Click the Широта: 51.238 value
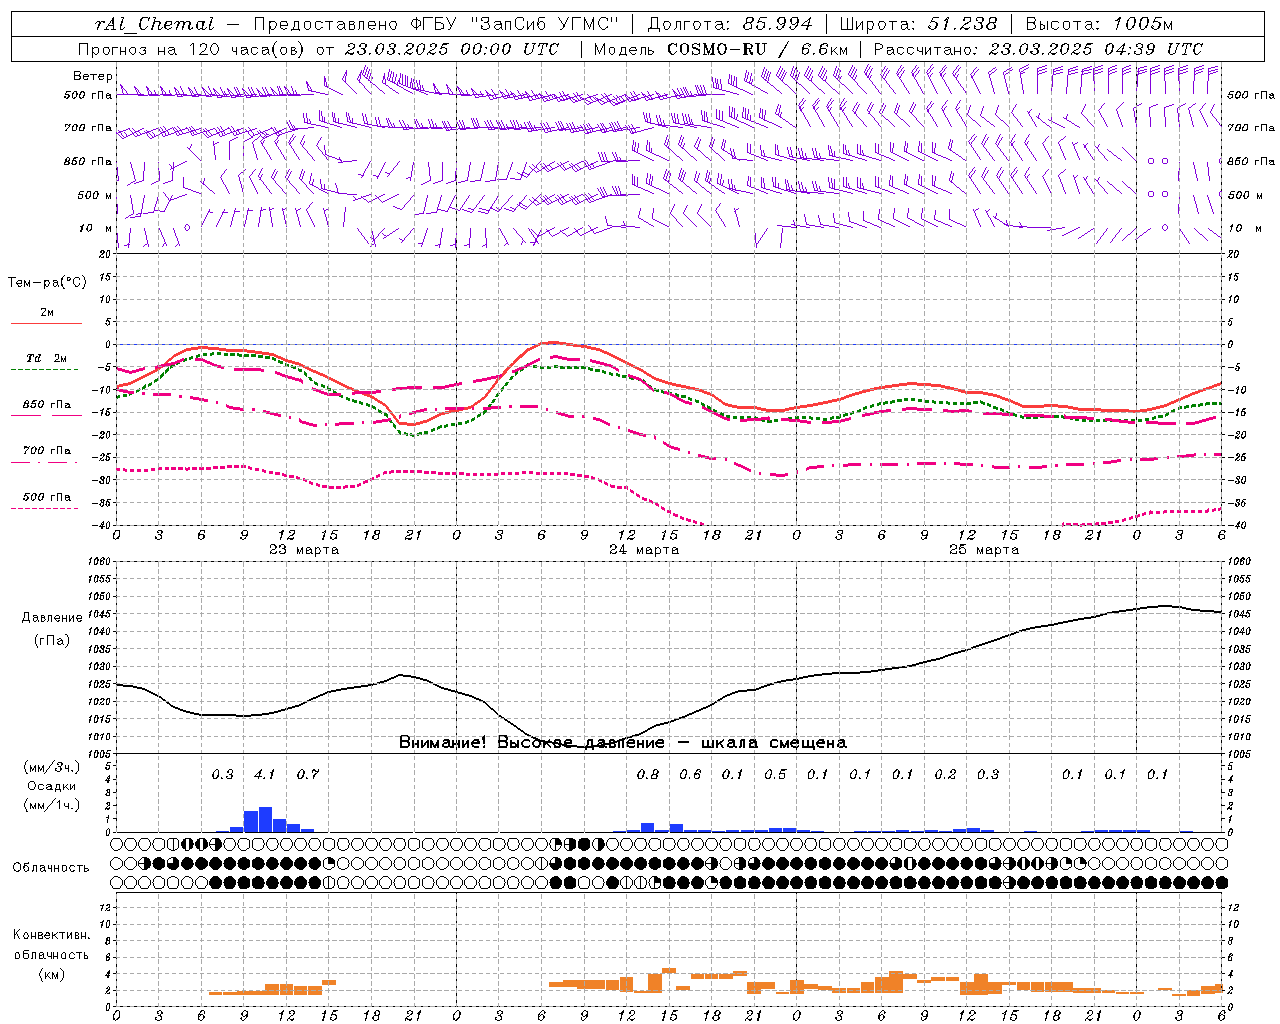Viewport: 1280px width, 1024px height. (x=919, y=24)
